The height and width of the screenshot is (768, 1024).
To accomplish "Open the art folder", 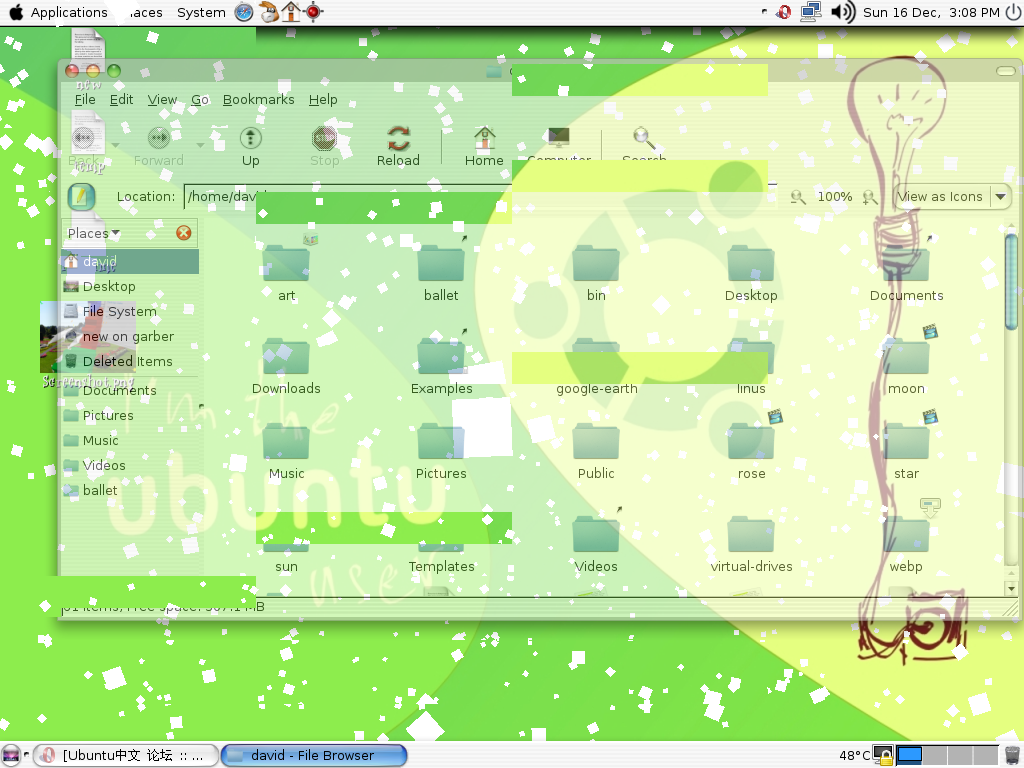I will coord(286,273).
